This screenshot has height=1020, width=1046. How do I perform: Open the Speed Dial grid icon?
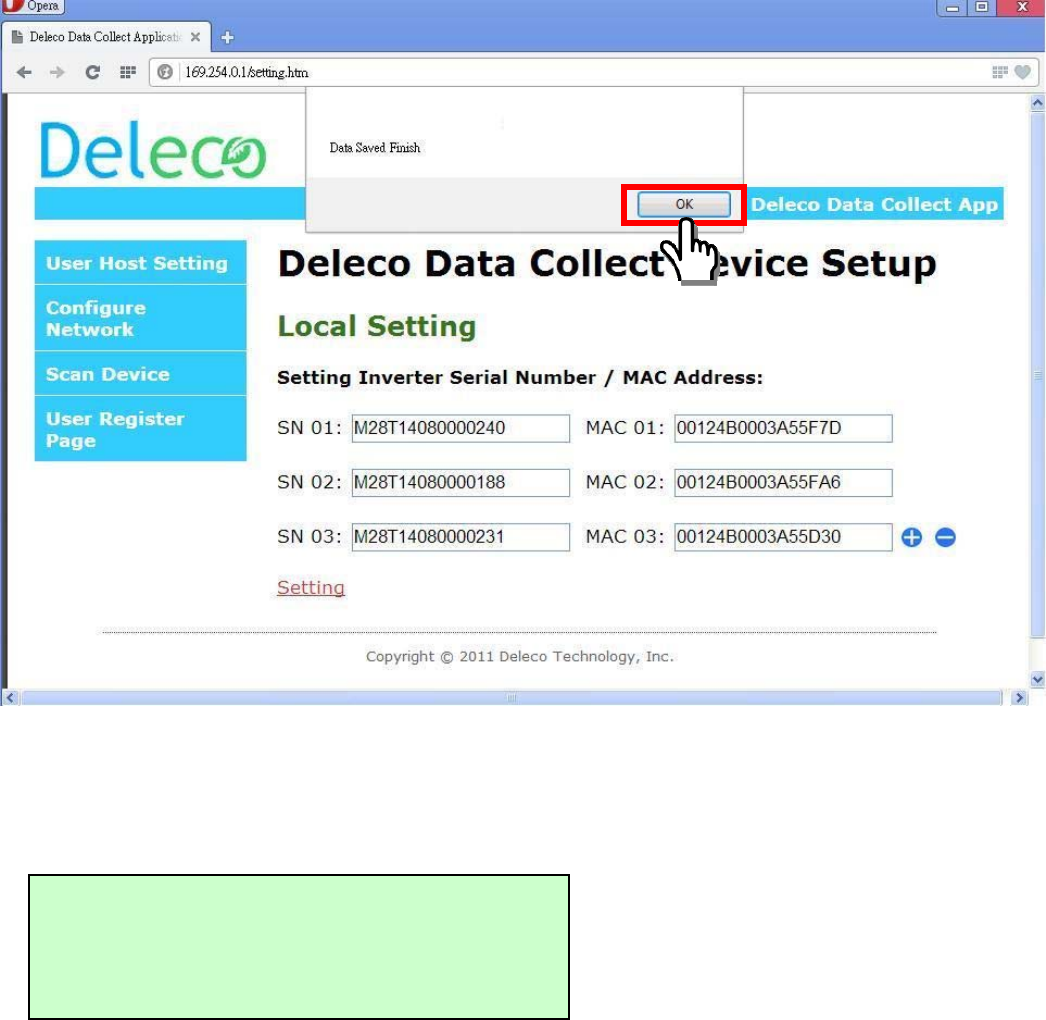click(x=127, y=72)
